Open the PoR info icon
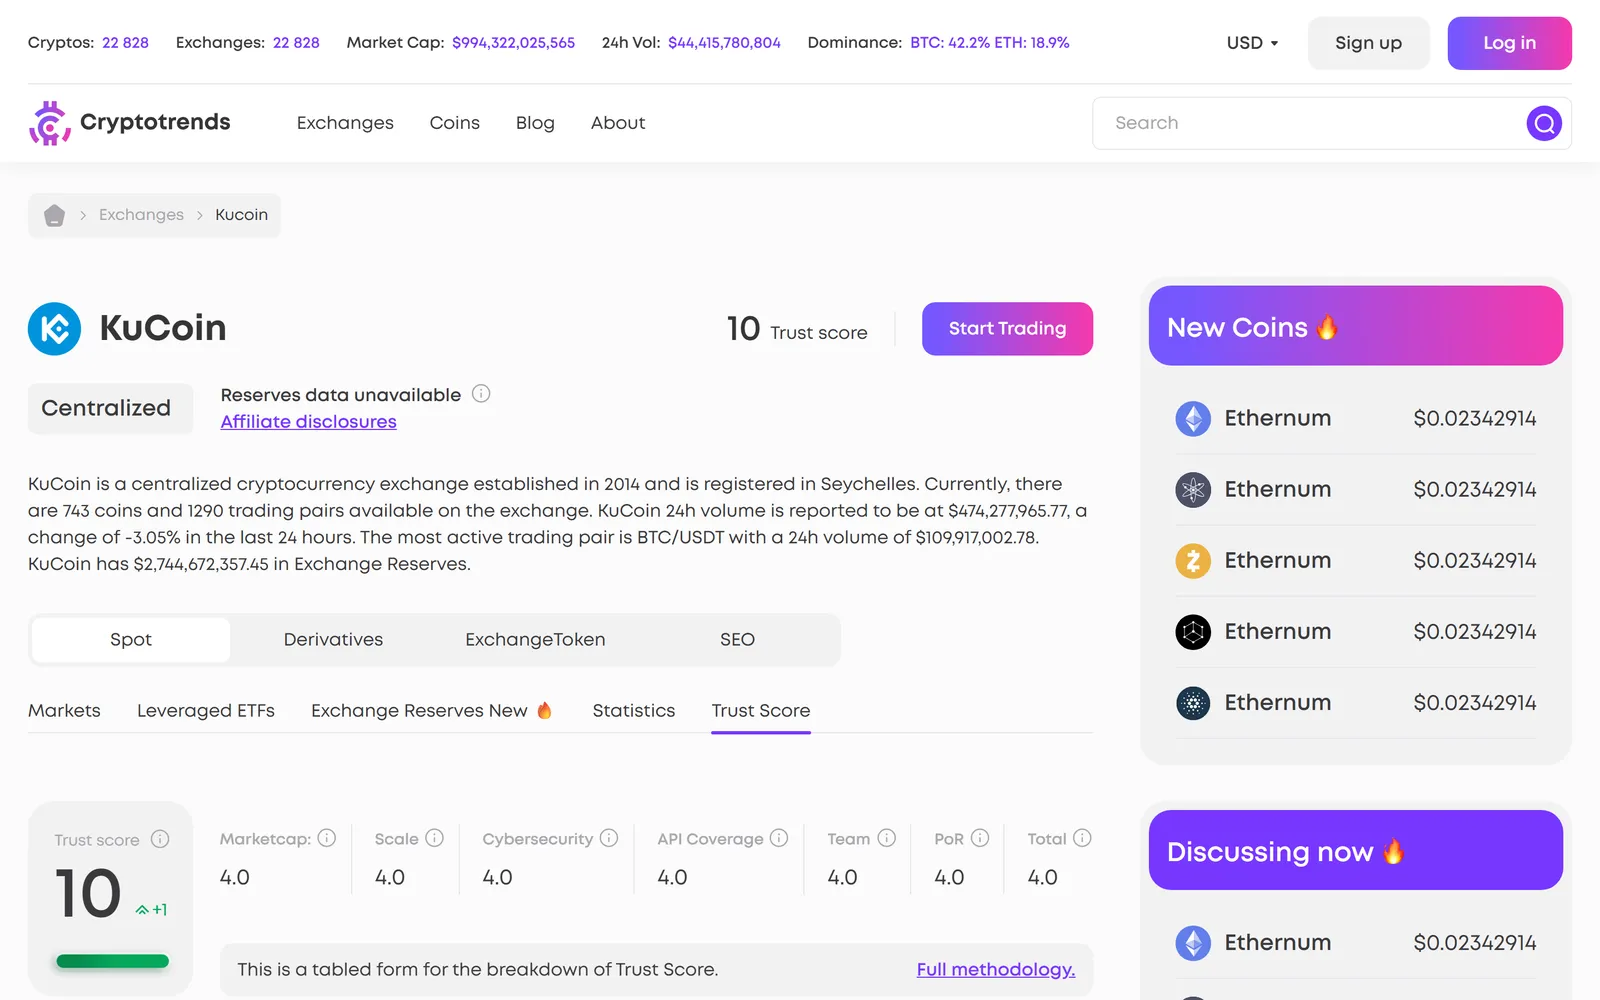The width and height of the screenshot is (1600, 1000). click(980, 838)
